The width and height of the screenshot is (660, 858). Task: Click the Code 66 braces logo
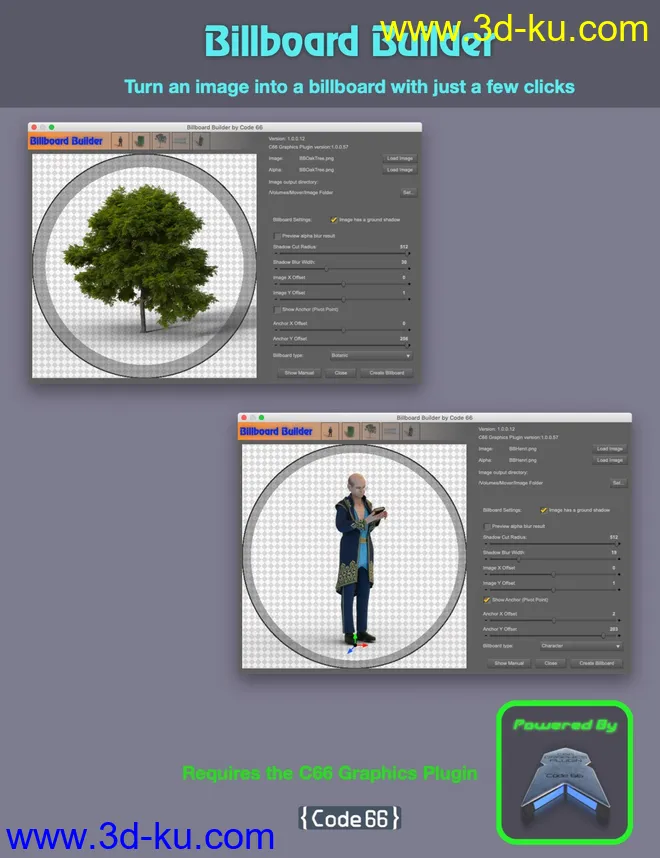pyautogui.click(x=350, y=818)
